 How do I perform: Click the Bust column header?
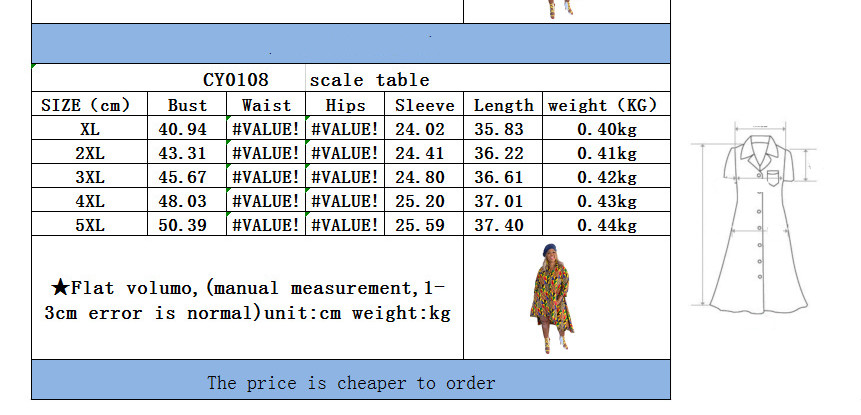187,105
